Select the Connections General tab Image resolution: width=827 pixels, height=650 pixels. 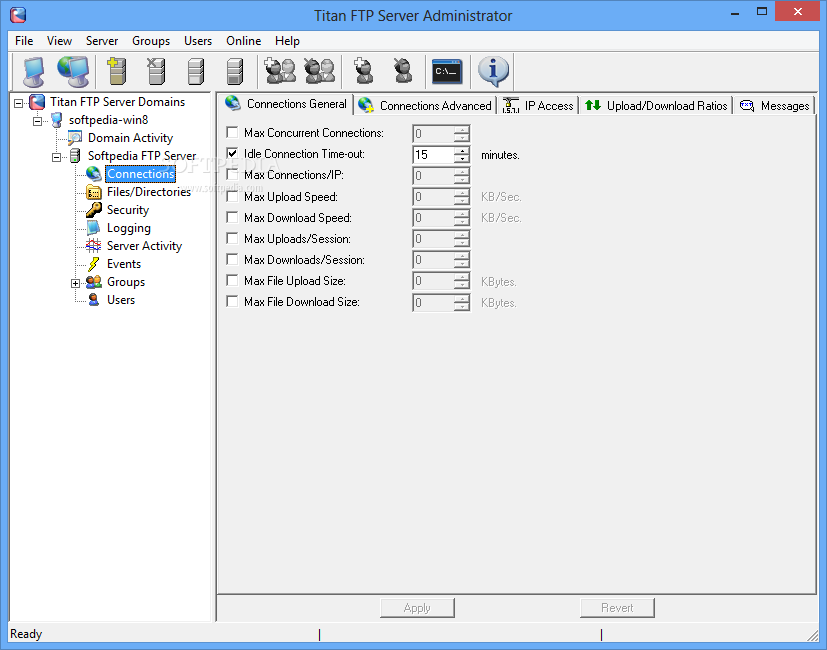pos(285,104)
